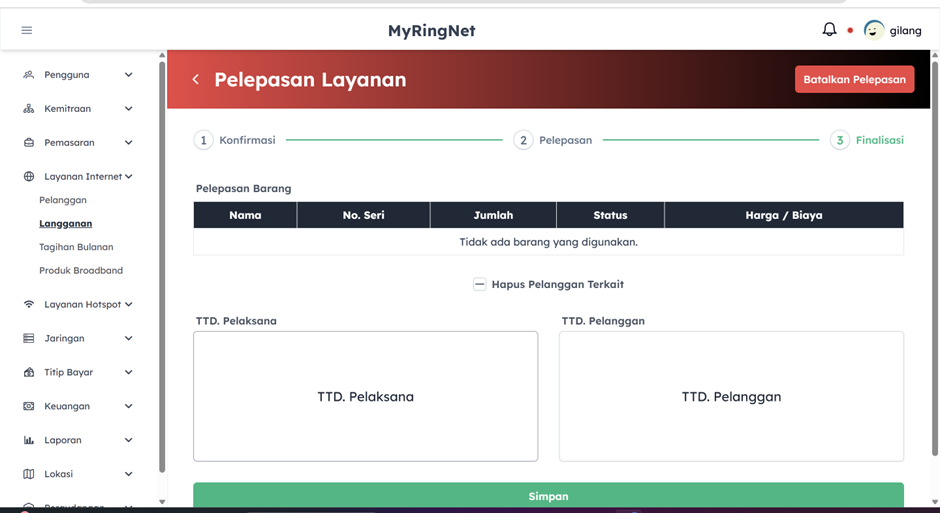Click the Layanan Internet globe icon
The width and height of the screenshot is (940, 513).
pos(29,177)
